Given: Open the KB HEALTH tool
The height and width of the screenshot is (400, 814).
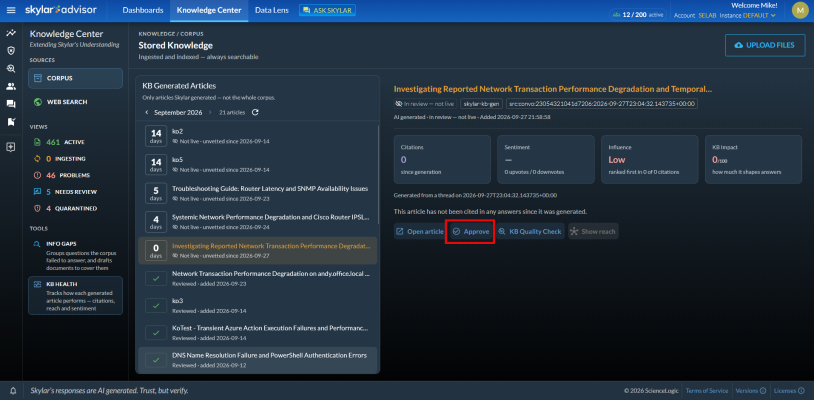Looking at the screenshot, I should point(75,295).
